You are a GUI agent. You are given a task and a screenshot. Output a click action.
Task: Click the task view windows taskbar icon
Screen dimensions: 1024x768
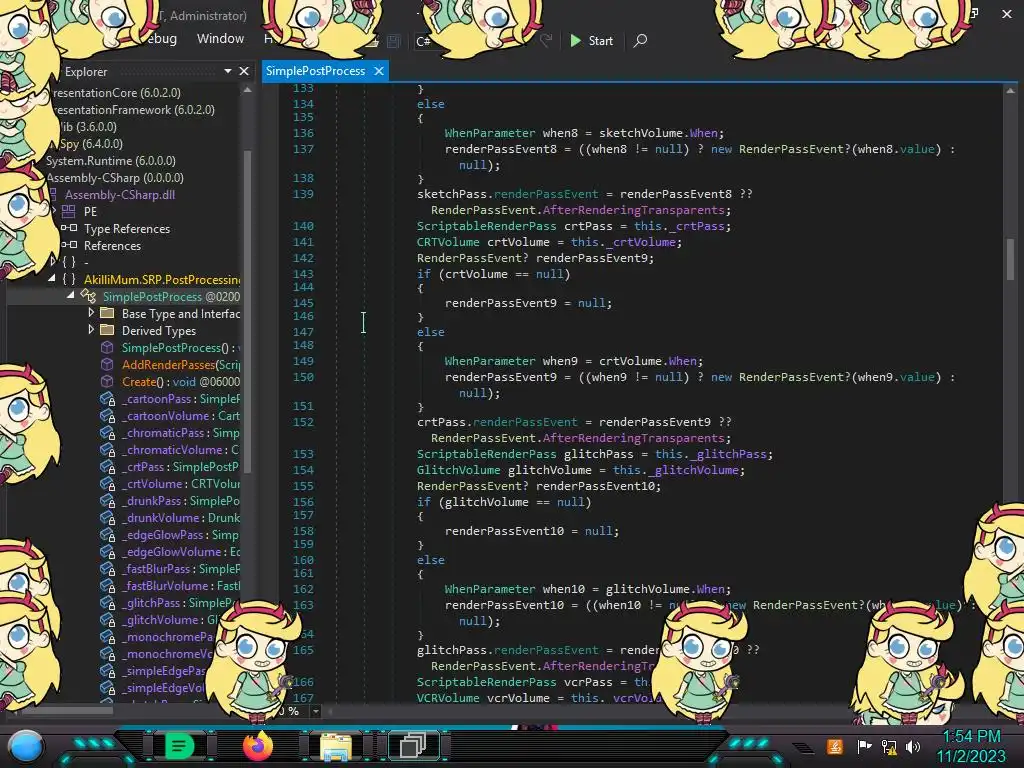(x=413, y=746)
